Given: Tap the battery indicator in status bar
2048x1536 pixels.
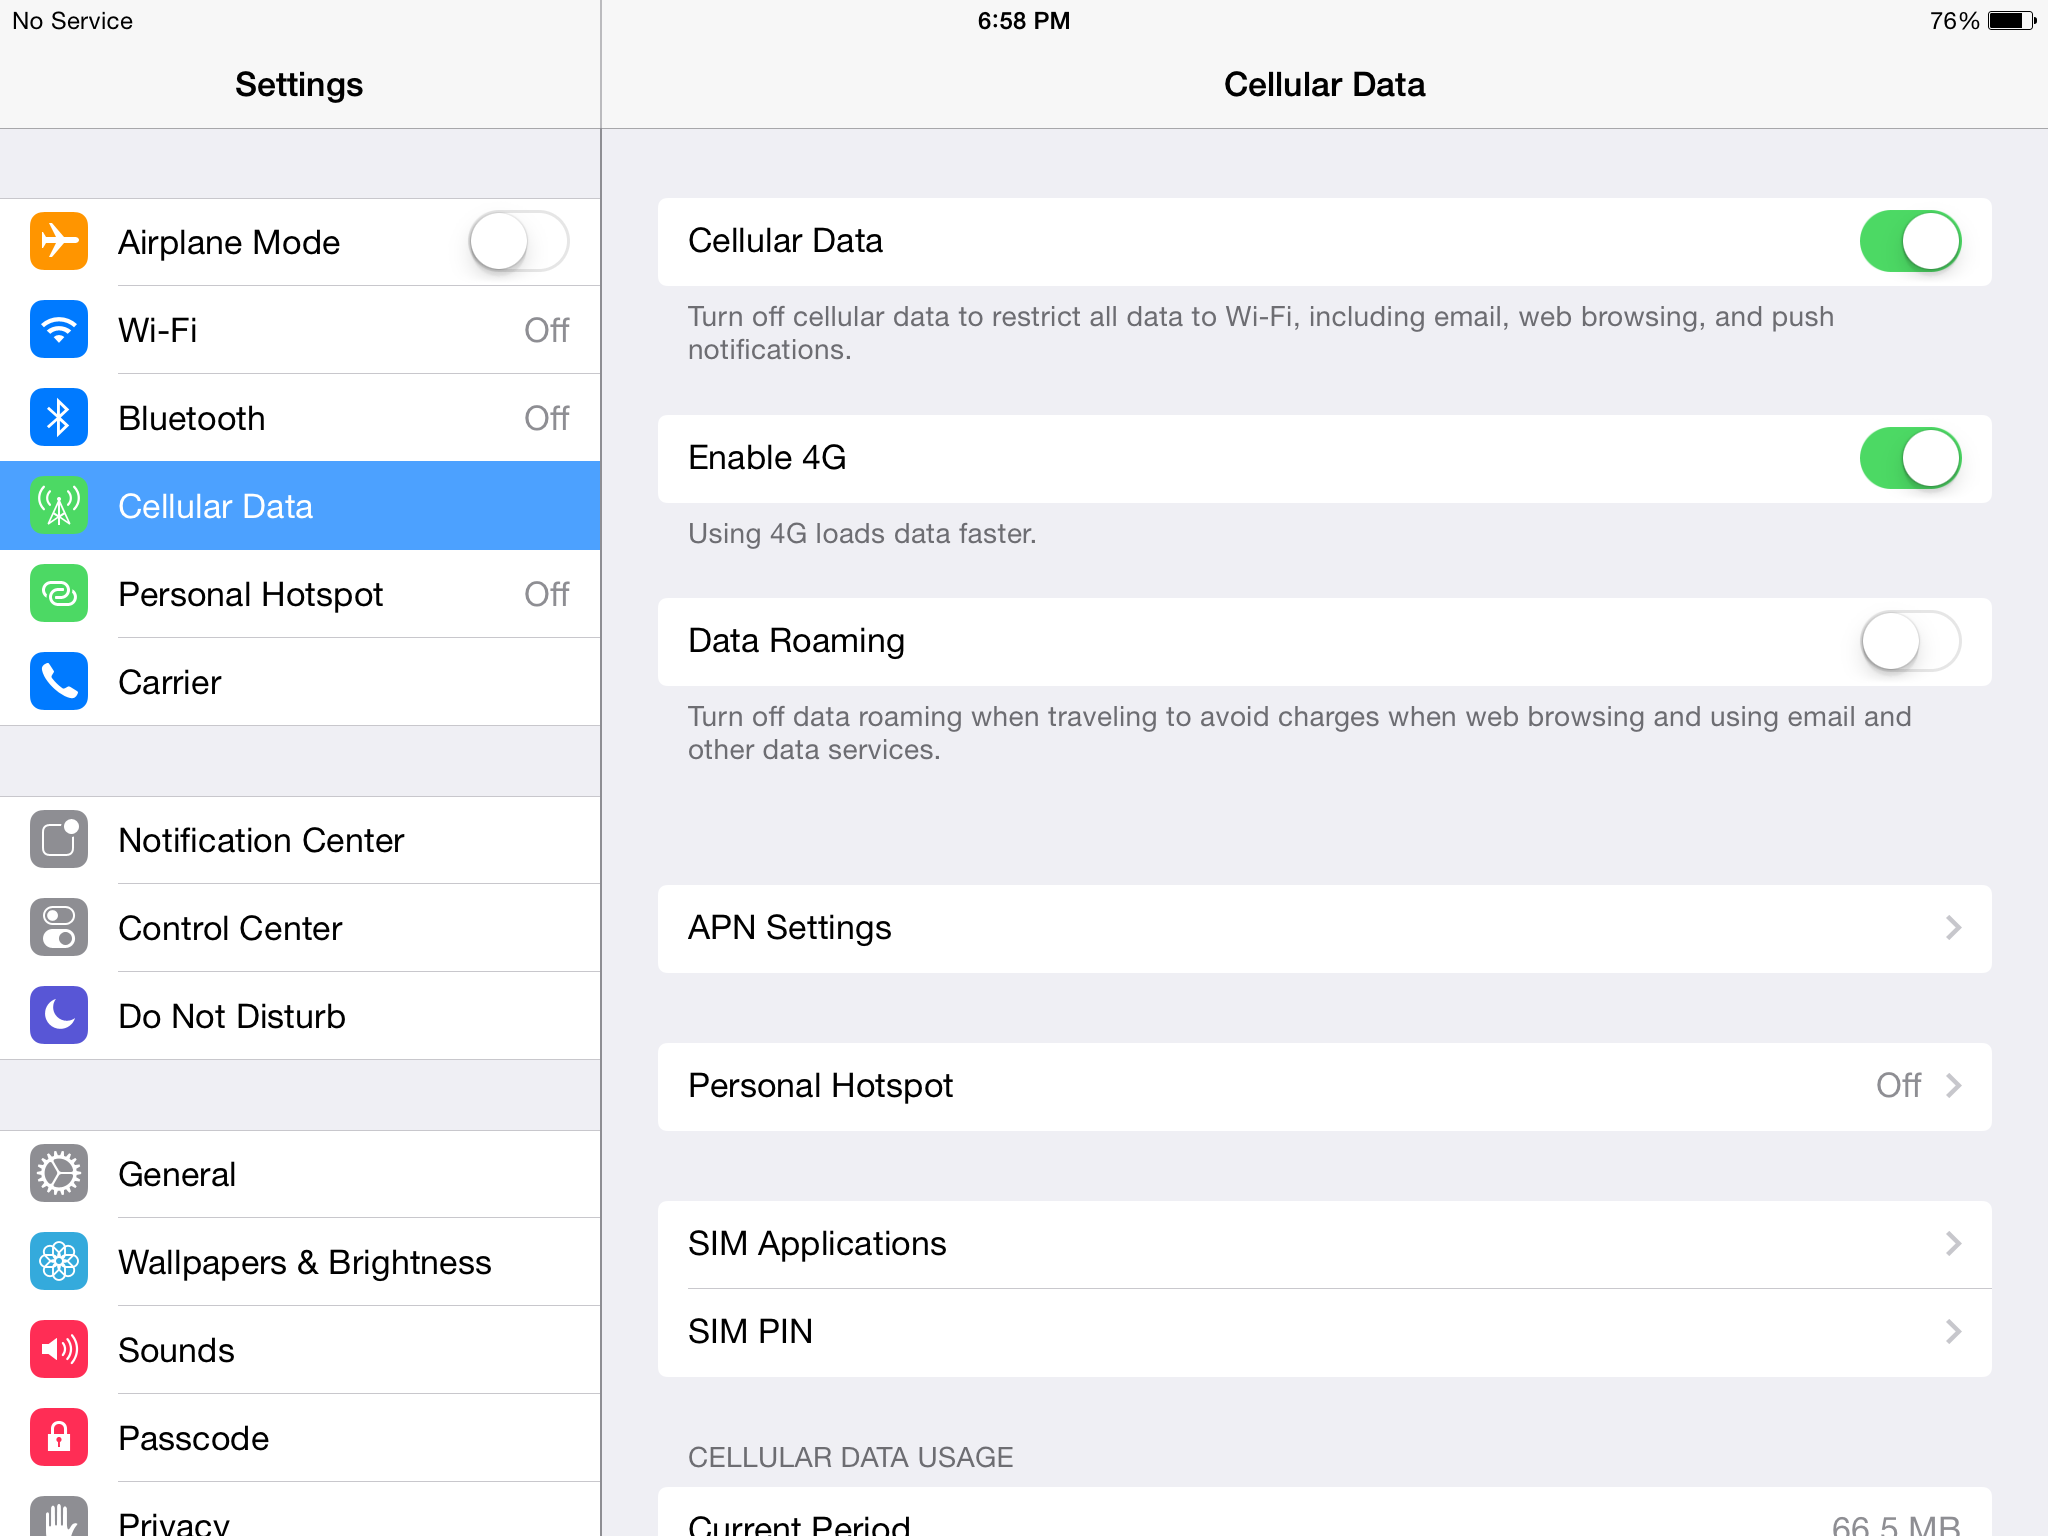Looking at the screenshot, I should pyautogui.click(x=2010, y=21).
